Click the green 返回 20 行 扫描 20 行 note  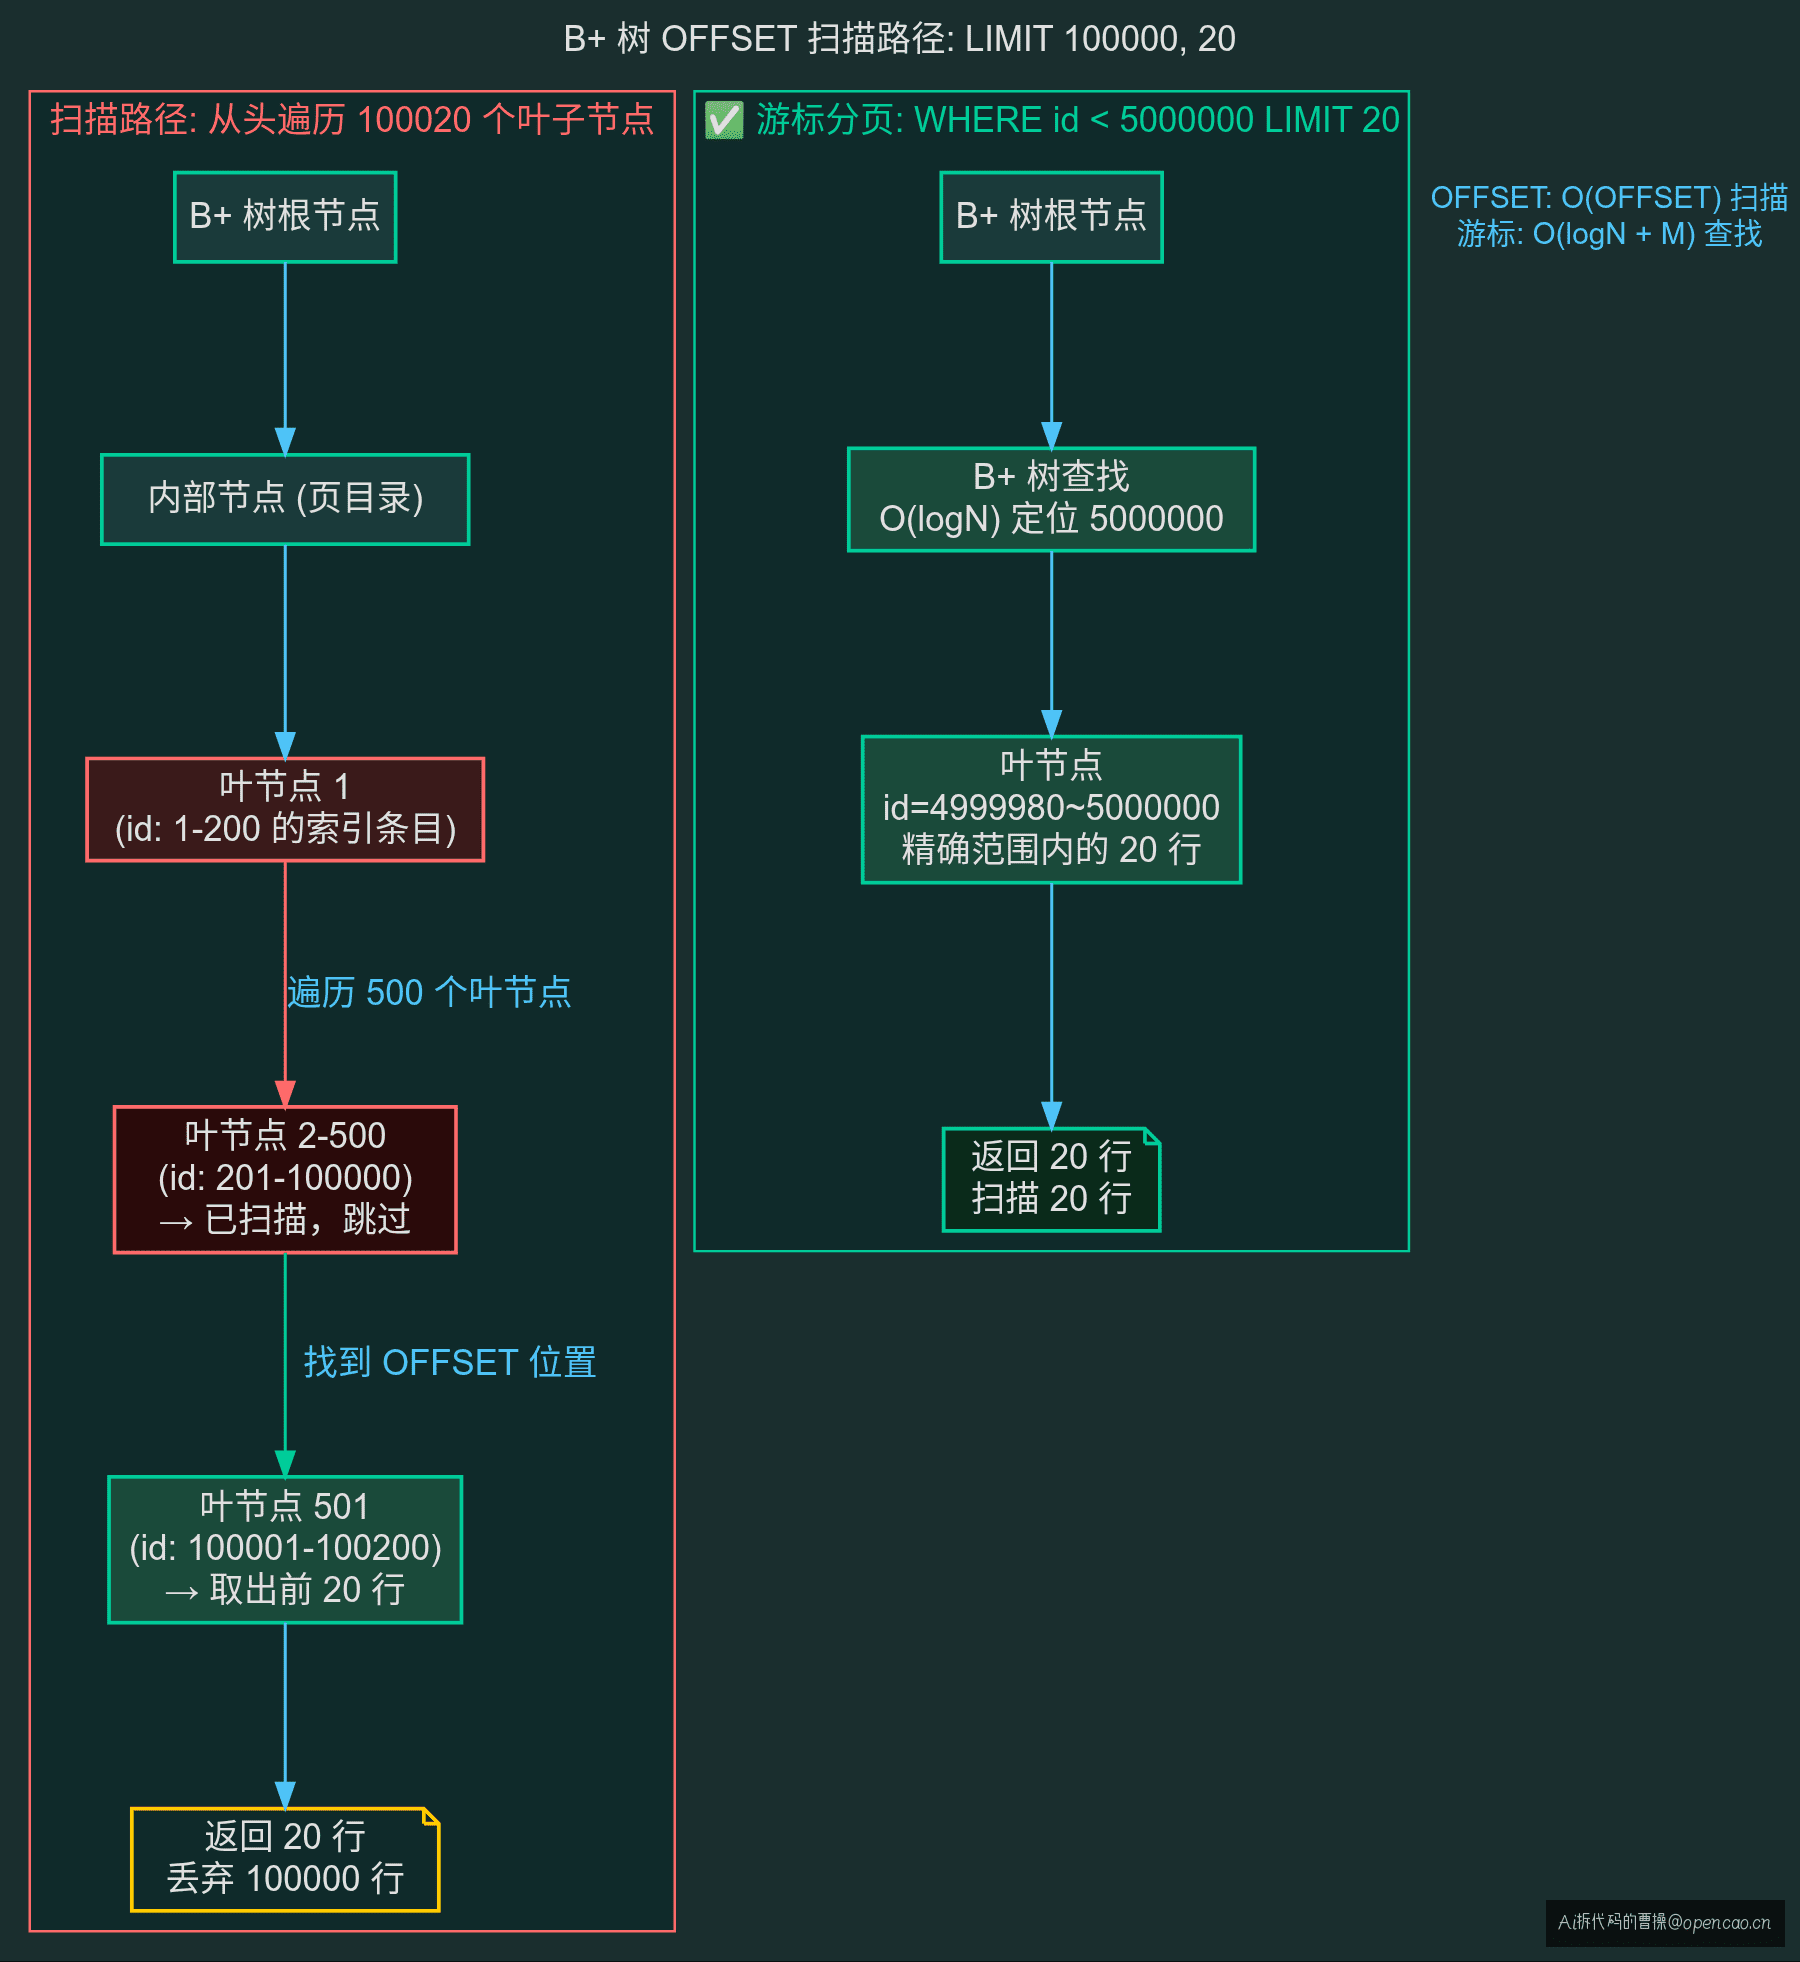point(1051,1179)
